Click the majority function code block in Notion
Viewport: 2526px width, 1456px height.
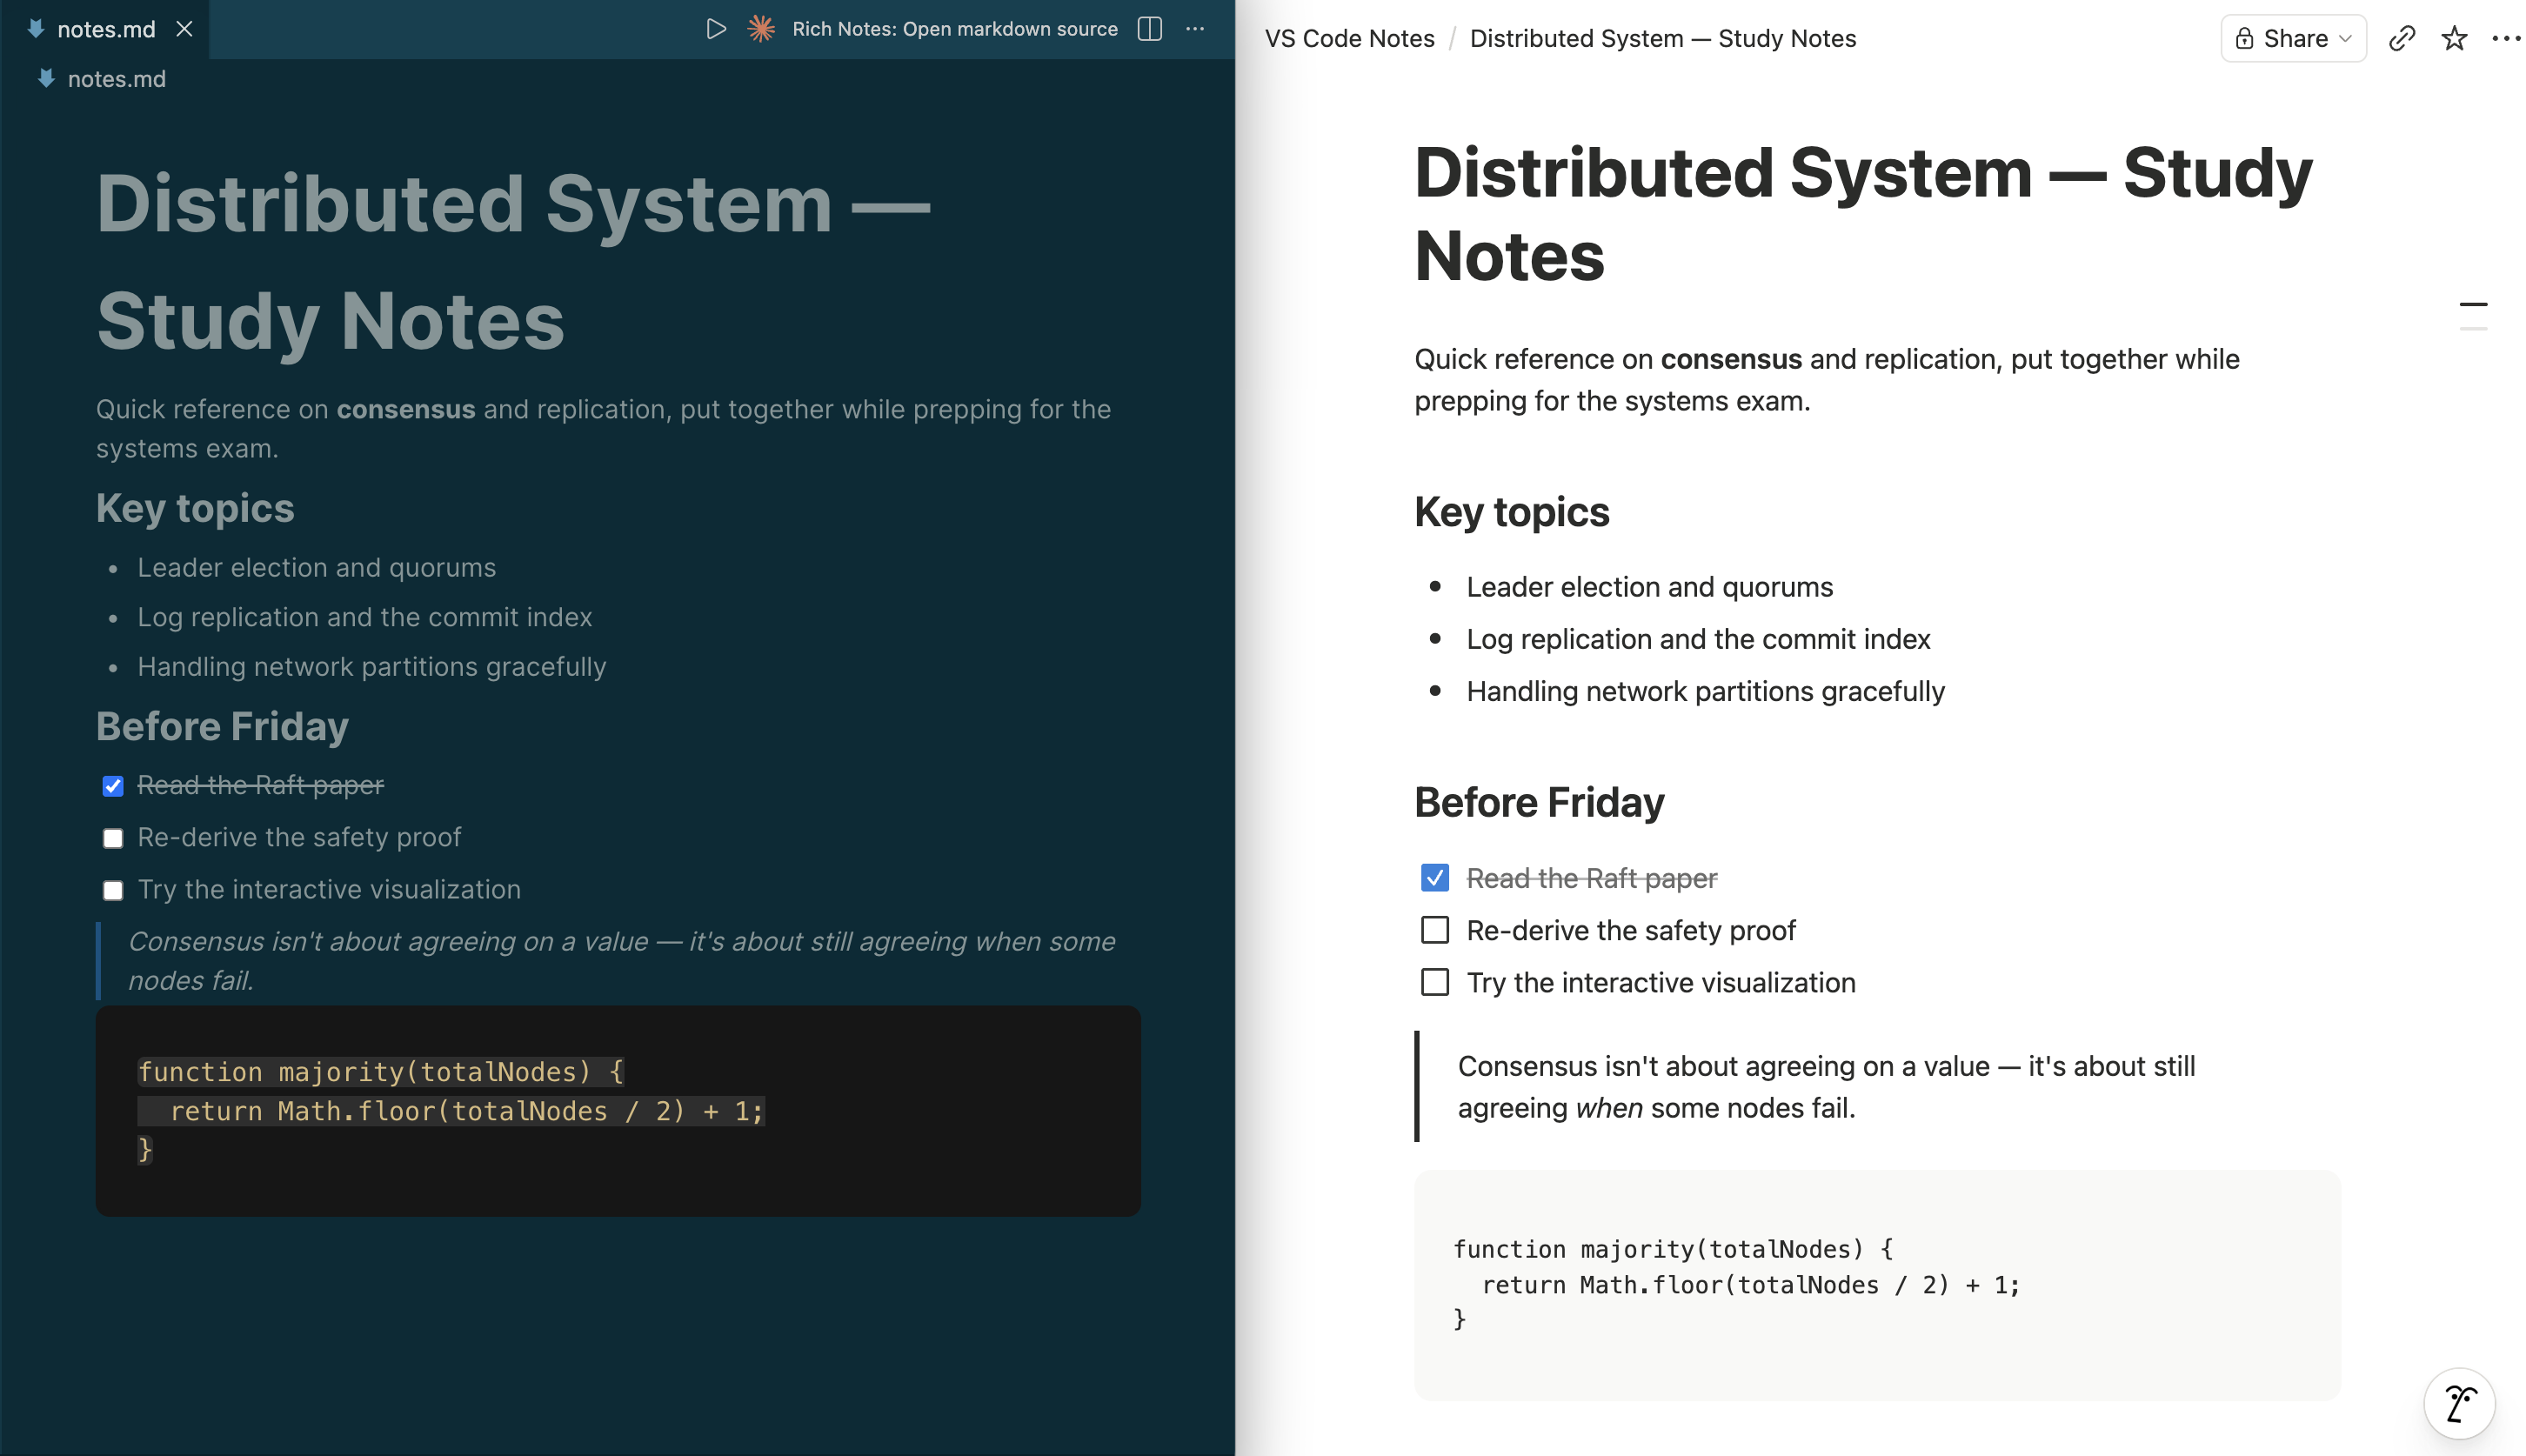pos(1877,1285)
